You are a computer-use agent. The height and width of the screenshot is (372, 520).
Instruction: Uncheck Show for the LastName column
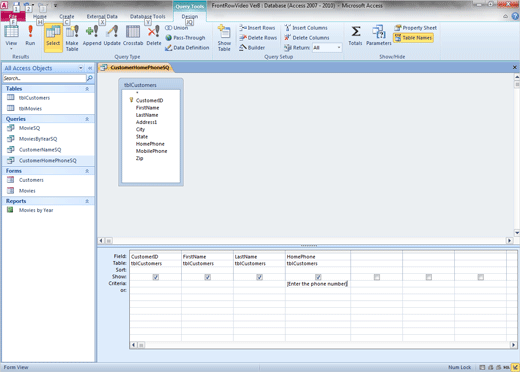click(x=260, y=277)
